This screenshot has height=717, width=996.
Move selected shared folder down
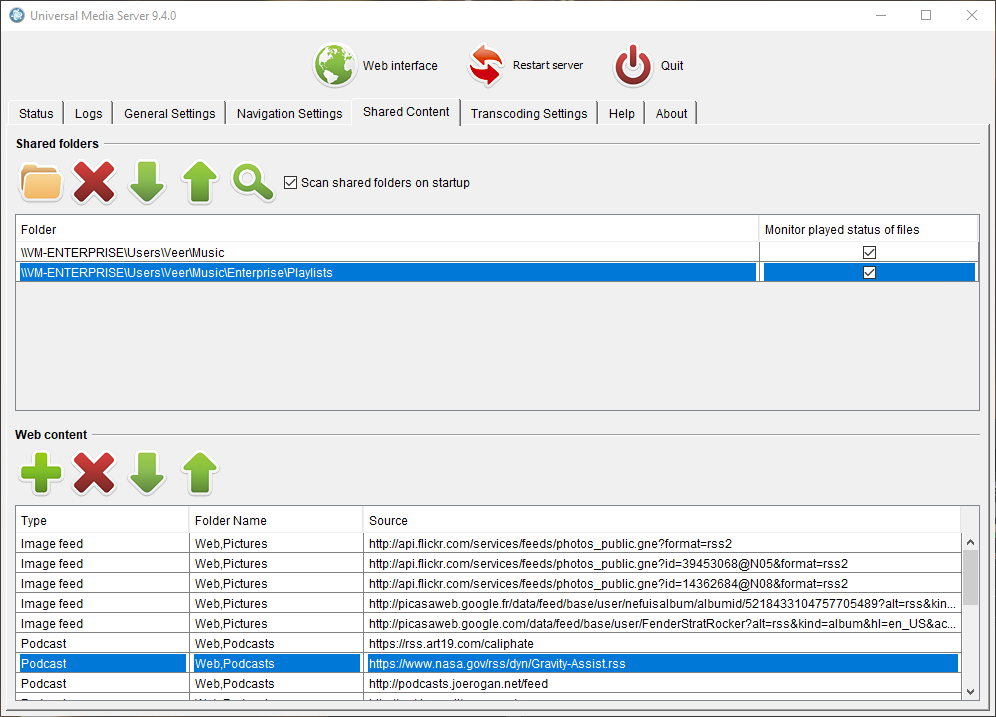click(x=147, y=182)
